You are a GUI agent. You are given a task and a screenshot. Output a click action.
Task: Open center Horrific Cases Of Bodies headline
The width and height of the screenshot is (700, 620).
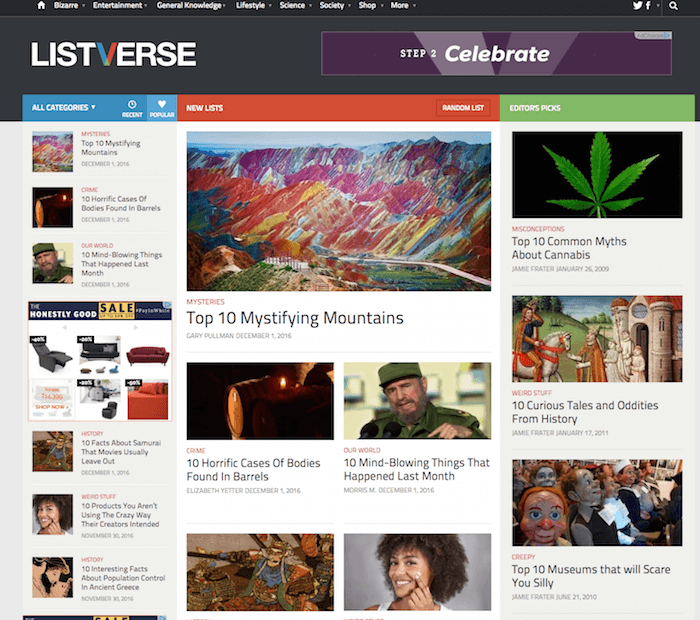253,470
